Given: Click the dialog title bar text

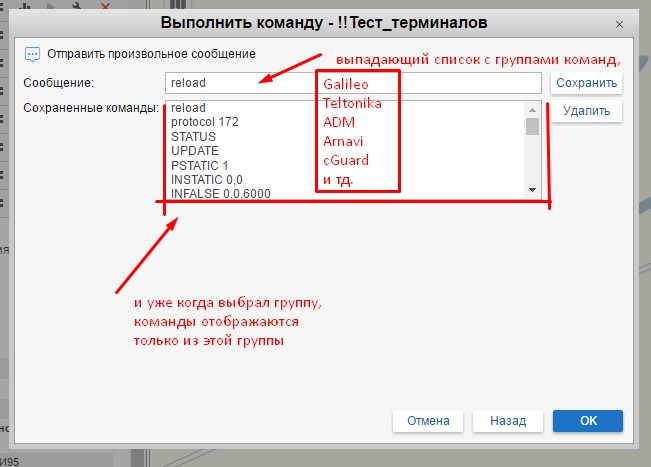Looking at the screenshot, I should 331,22.
